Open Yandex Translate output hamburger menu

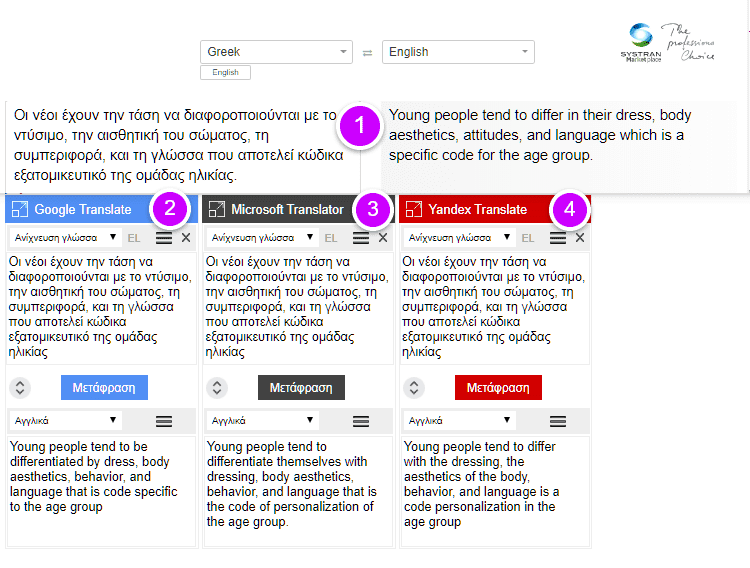(x=558, y=421)
